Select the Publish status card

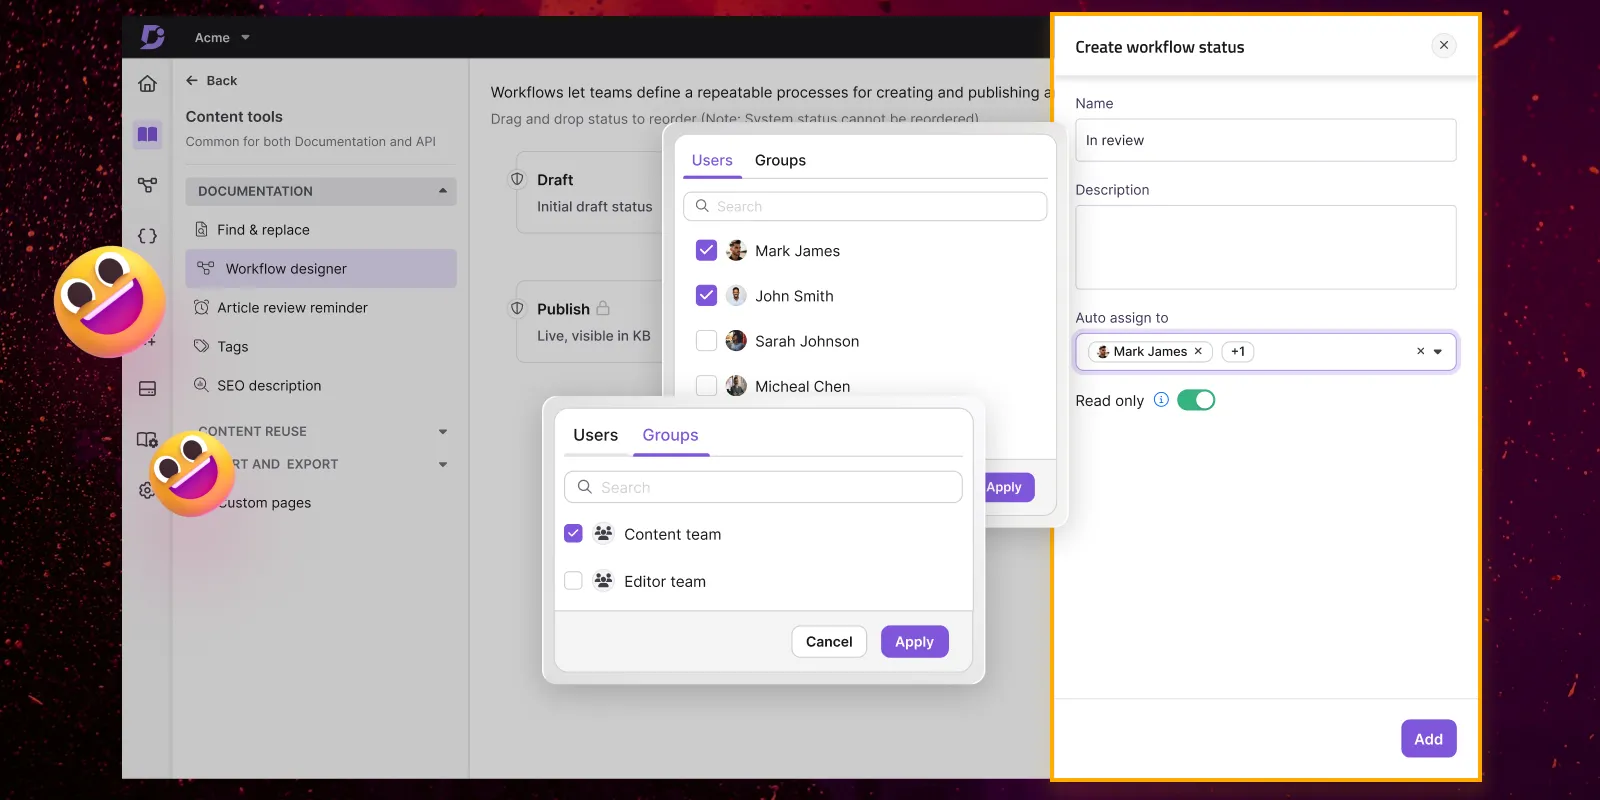pos(590,321)
